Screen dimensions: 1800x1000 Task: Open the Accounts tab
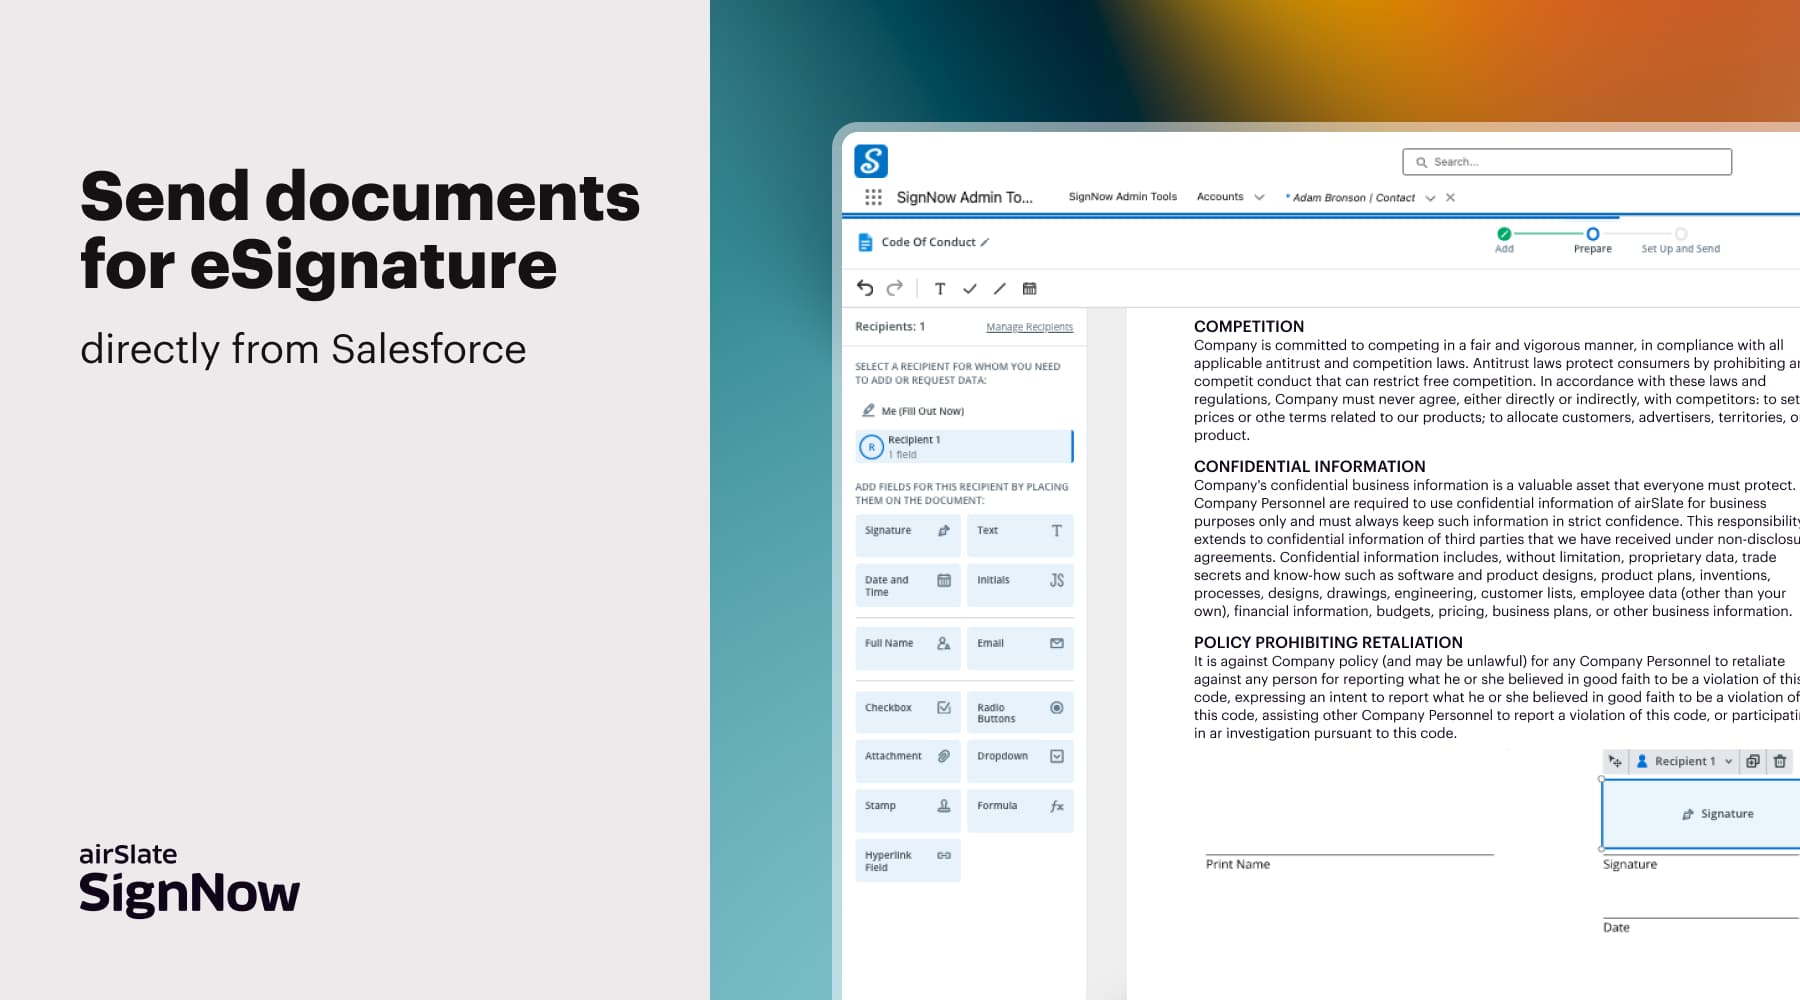click(x=1220, y=197)
